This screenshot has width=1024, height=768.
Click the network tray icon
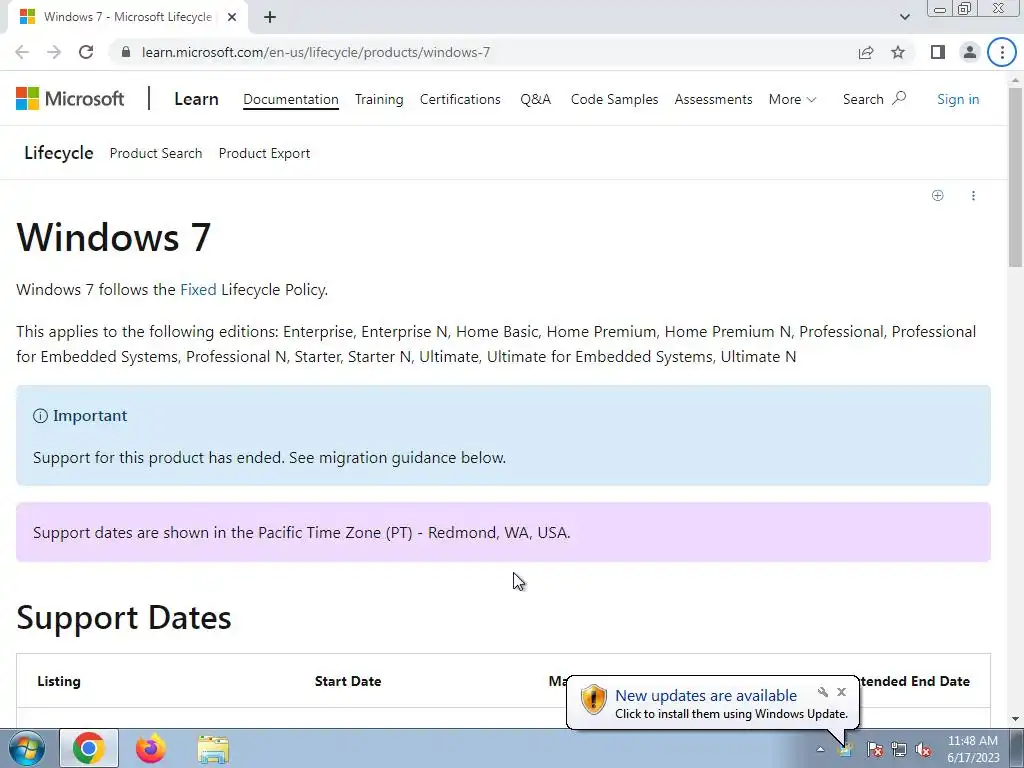(x=899, y=749)
